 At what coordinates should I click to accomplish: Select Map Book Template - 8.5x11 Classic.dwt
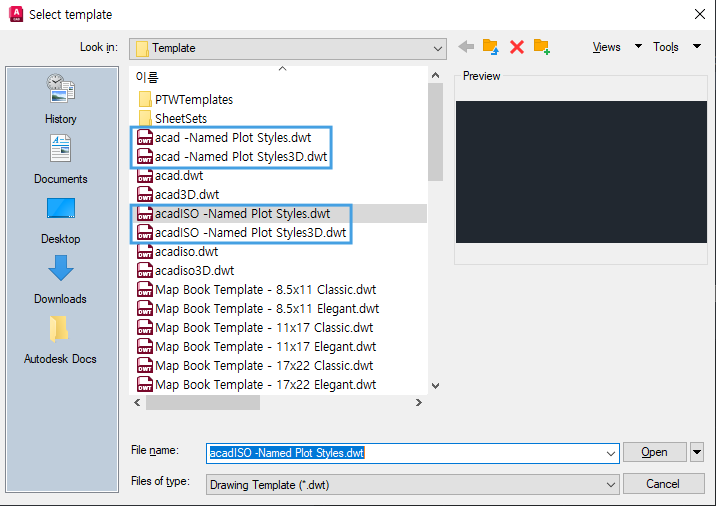coord(257,290)
